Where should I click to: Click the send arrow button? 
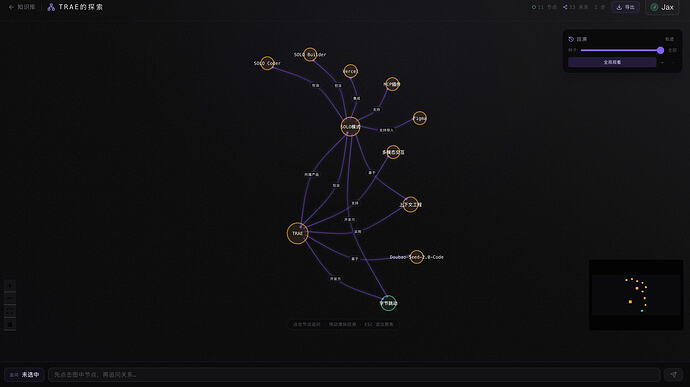[673, 375]
